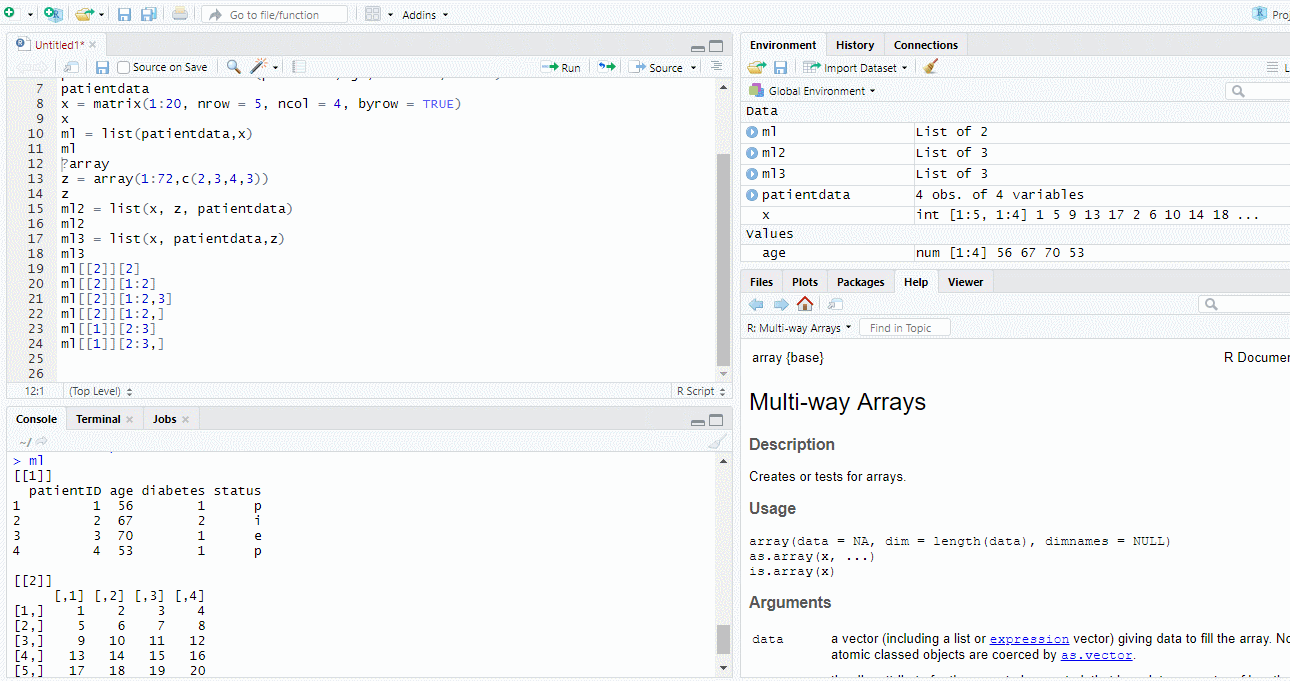Toggle the Source on Save checkbox

point(124,67)
